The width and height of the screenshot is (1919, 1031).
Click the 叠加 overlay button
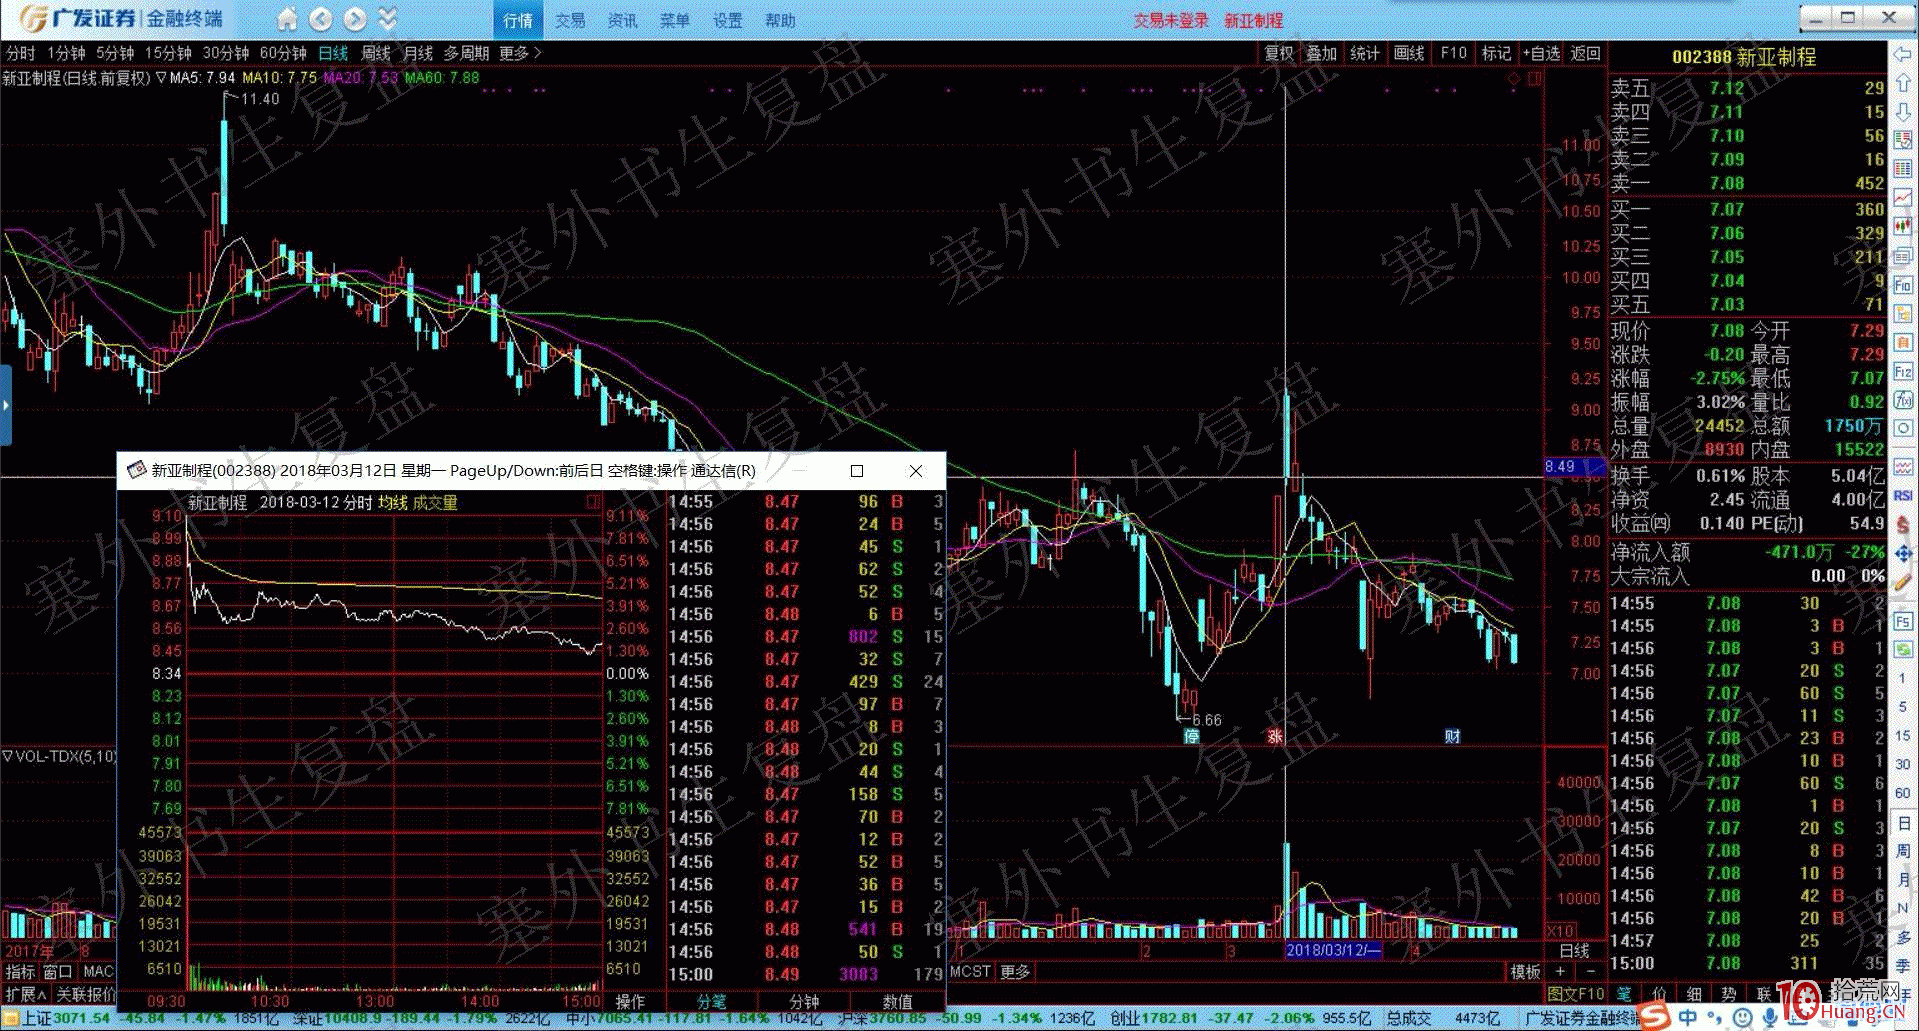point(1322,53)
